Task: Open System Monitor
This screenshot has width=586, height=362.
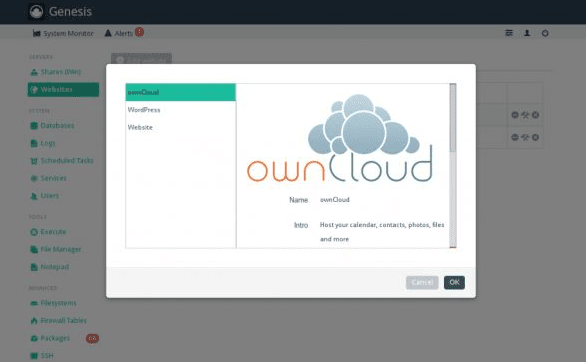Action: pyautogui.click(x=63, y=33)
